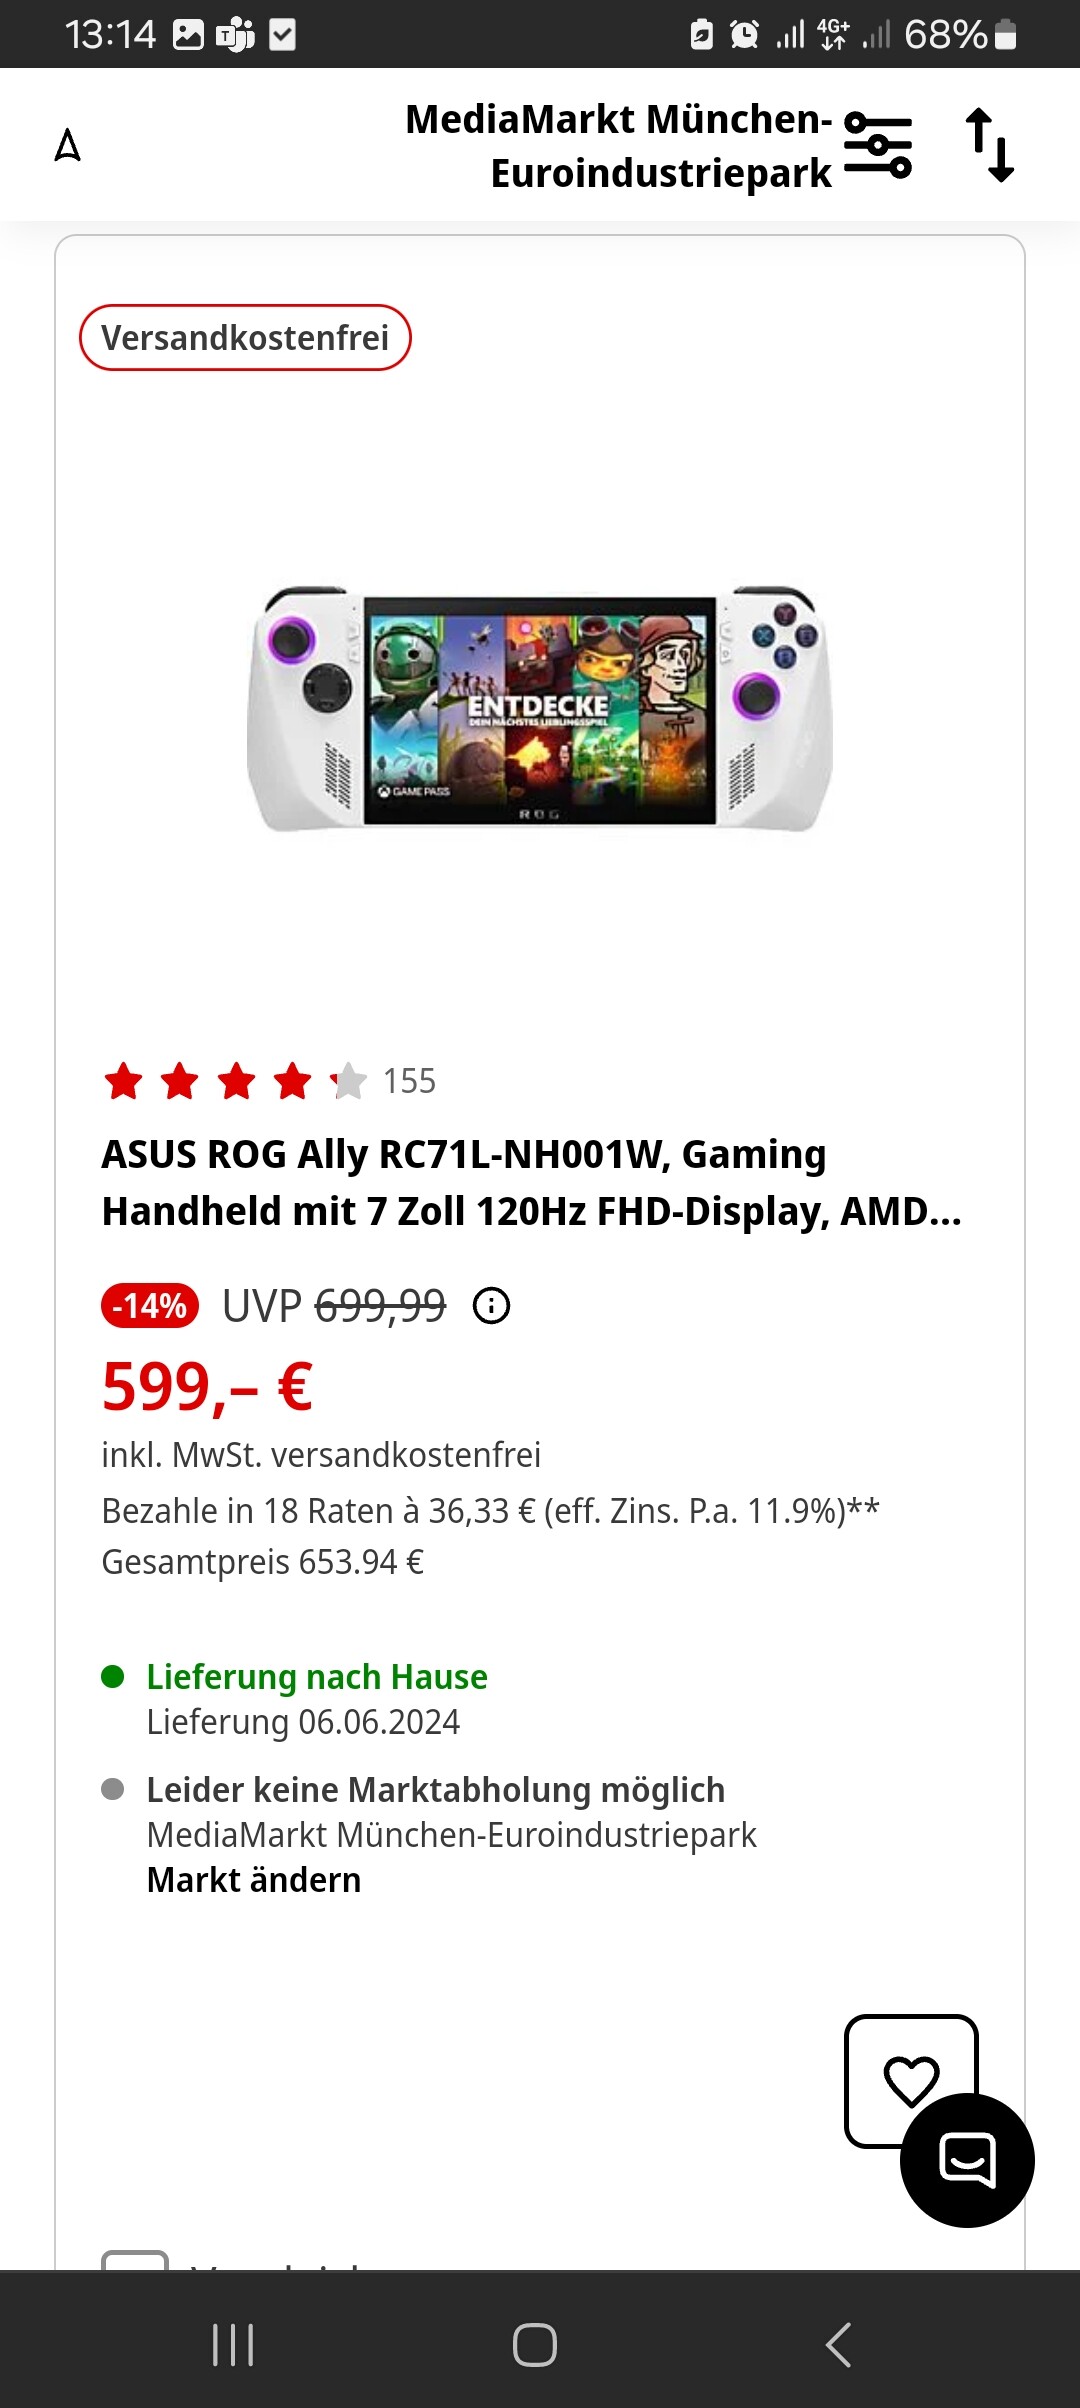Image resolution: width=1080 pixels, height=2408 pixels.
Task: Tap the 599,– € price
Action: 208,1387
